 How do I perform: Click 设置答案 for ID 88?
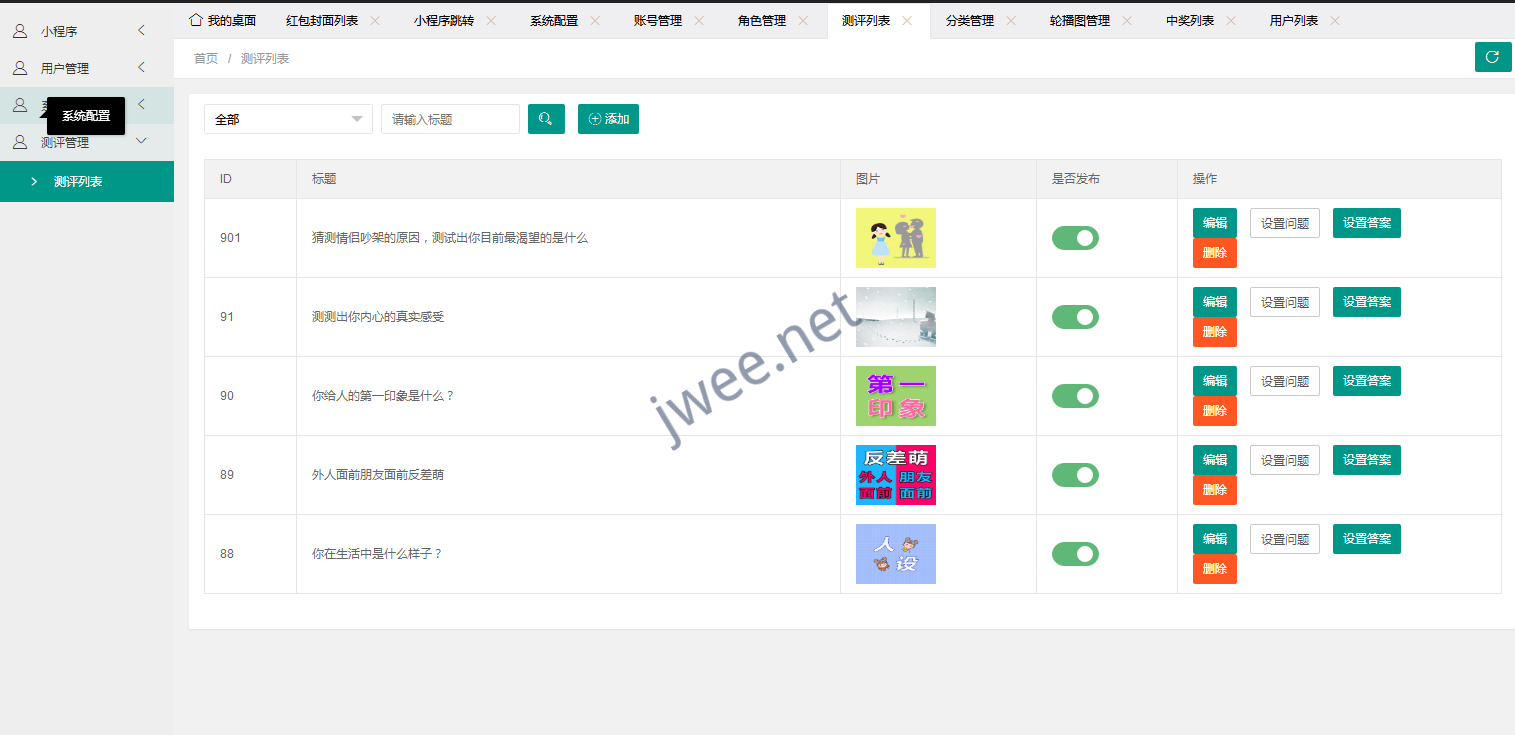pos(1367,539)
